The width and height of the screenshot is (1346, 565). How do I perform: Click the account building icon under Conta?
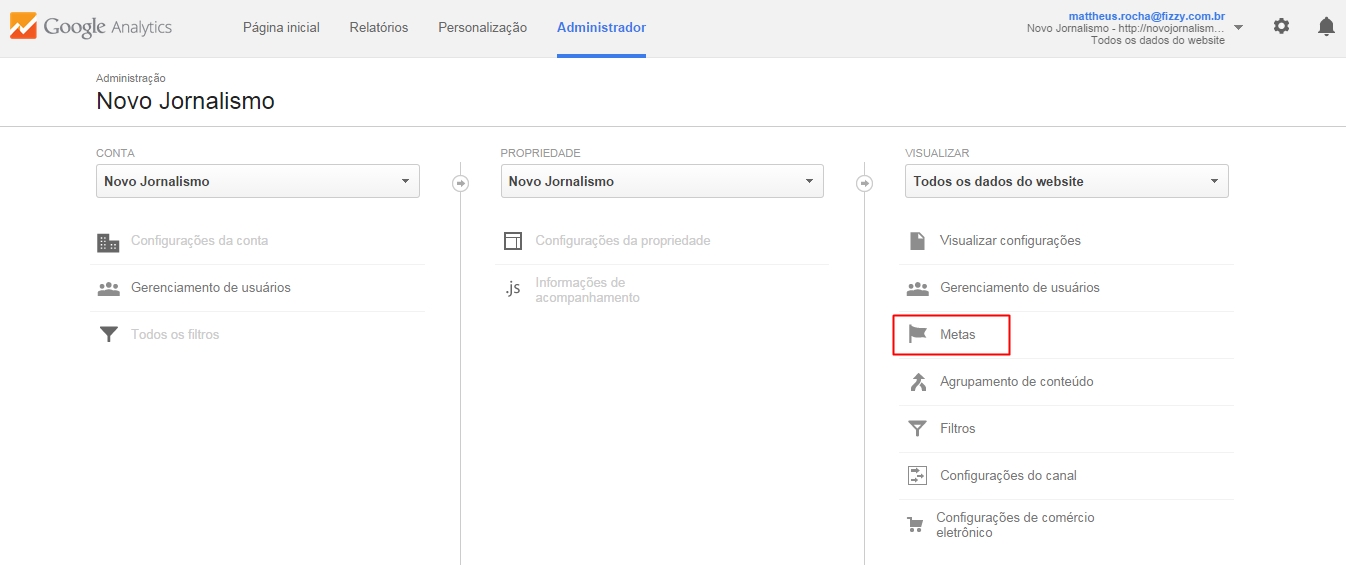[108, 241]
